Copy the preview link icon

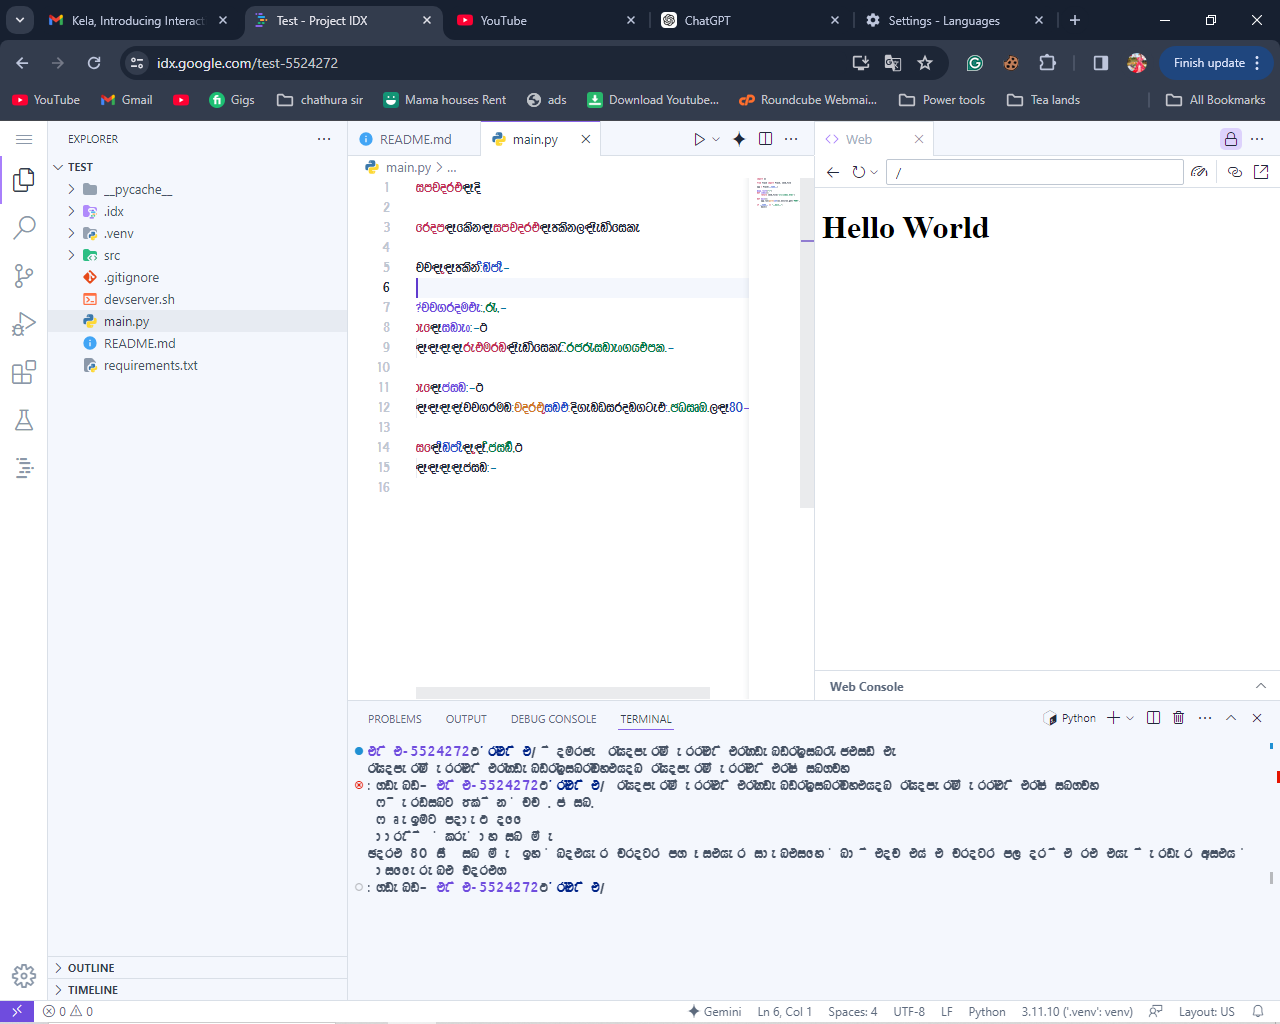(1235, 172)
